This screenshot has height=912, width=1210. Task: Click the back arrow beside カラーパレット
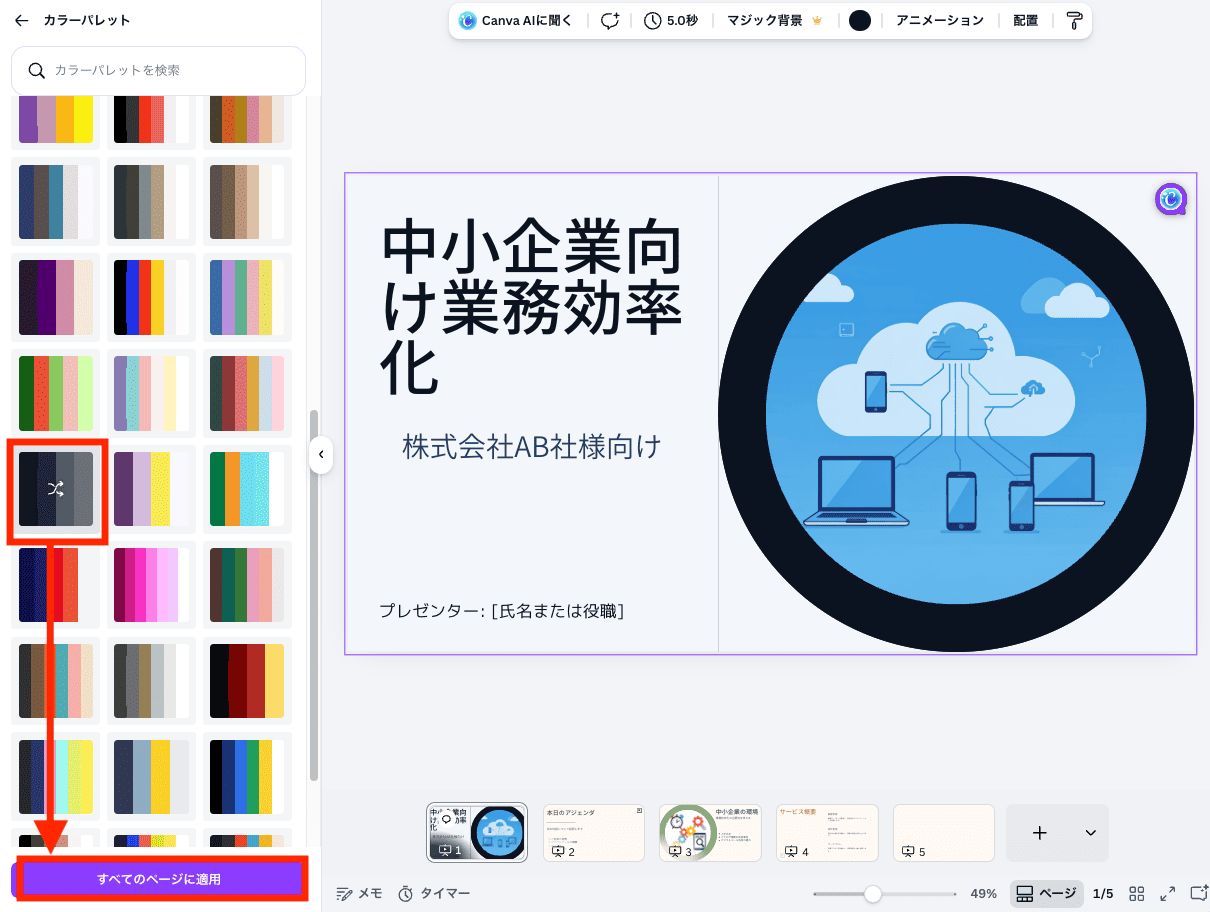point(21,20)
